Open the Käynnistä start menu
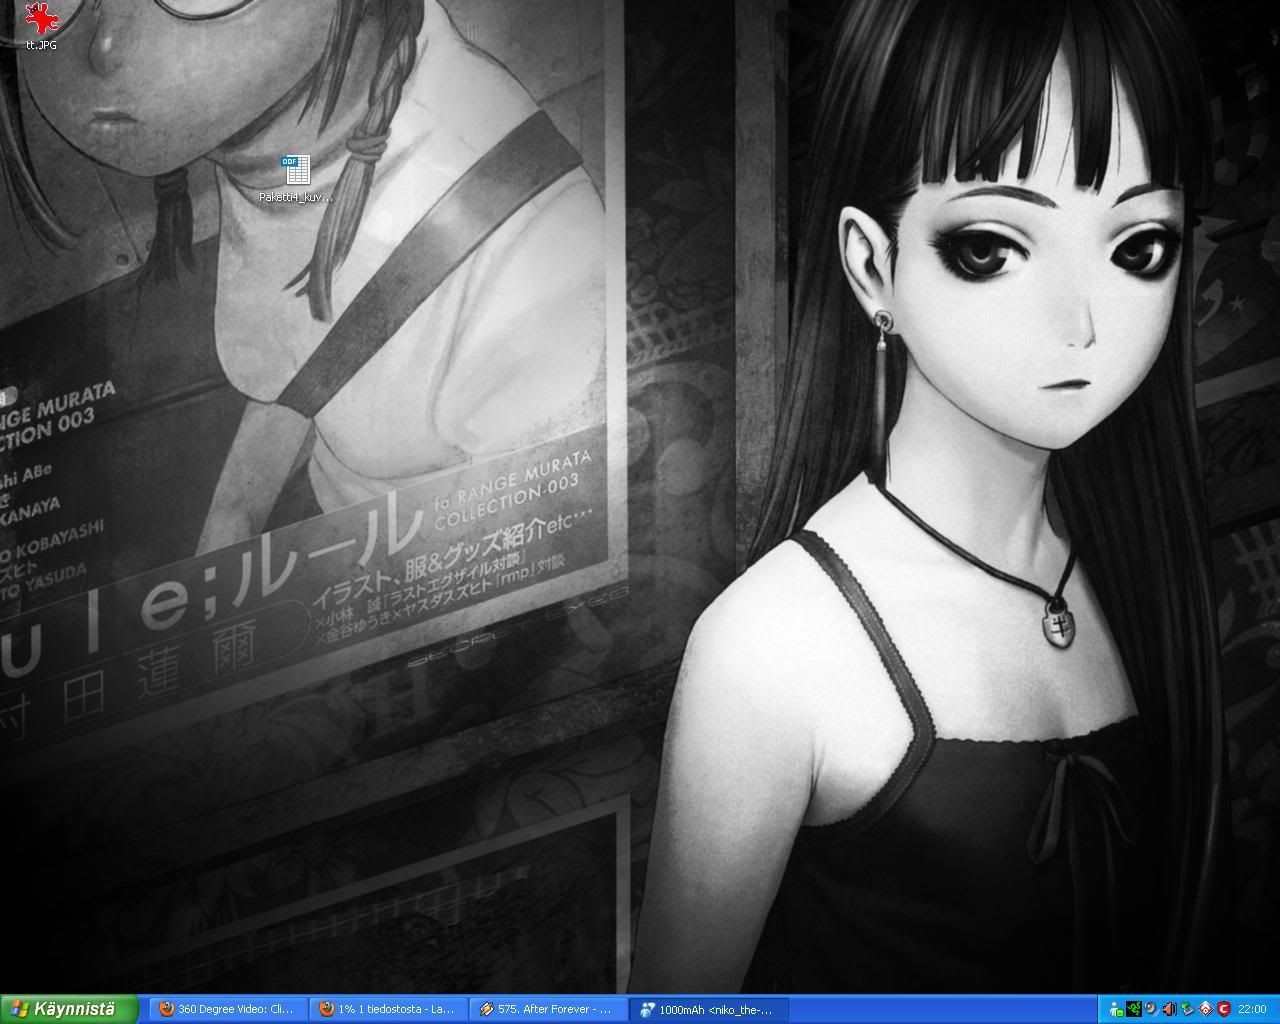The width and height of the screenshot is (1280, 1024). click(70, 1009)
